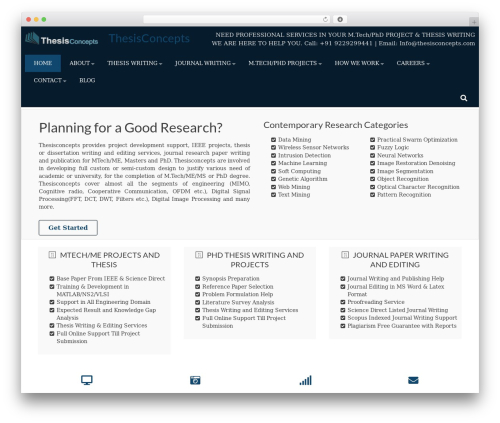This screenshot has width=500, height=423.
Task: Click the monitor icon at page bottom
Action: [x=87, y=380]
